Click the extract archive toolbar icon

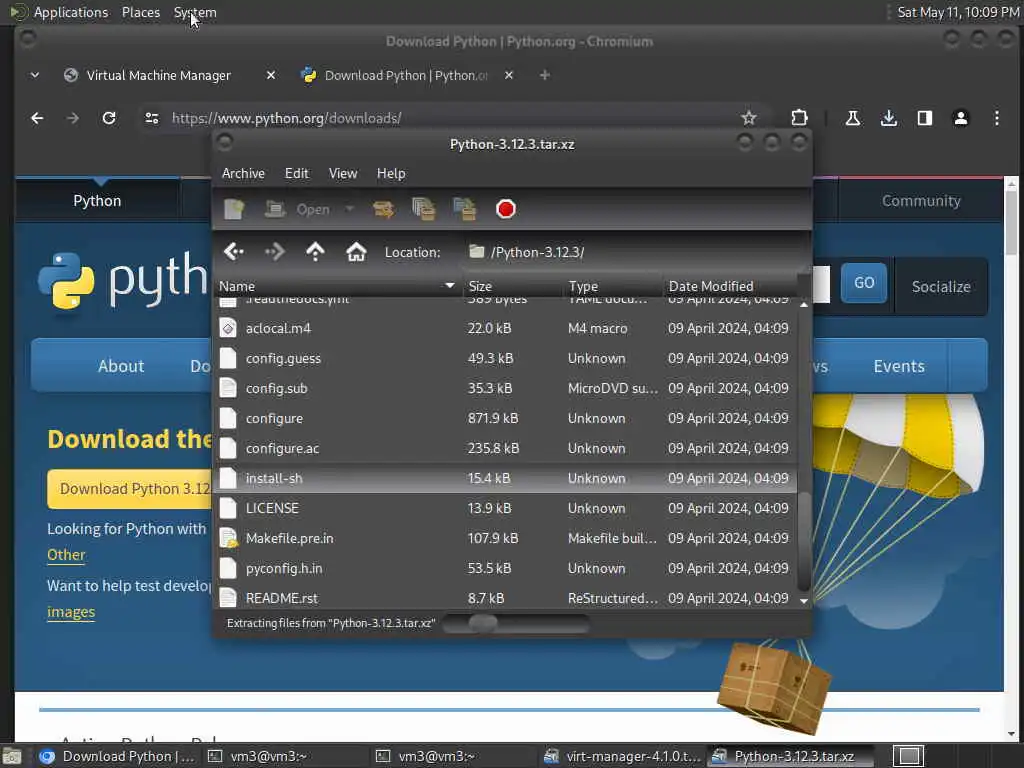pyautogui.click(x=383, y=209)
